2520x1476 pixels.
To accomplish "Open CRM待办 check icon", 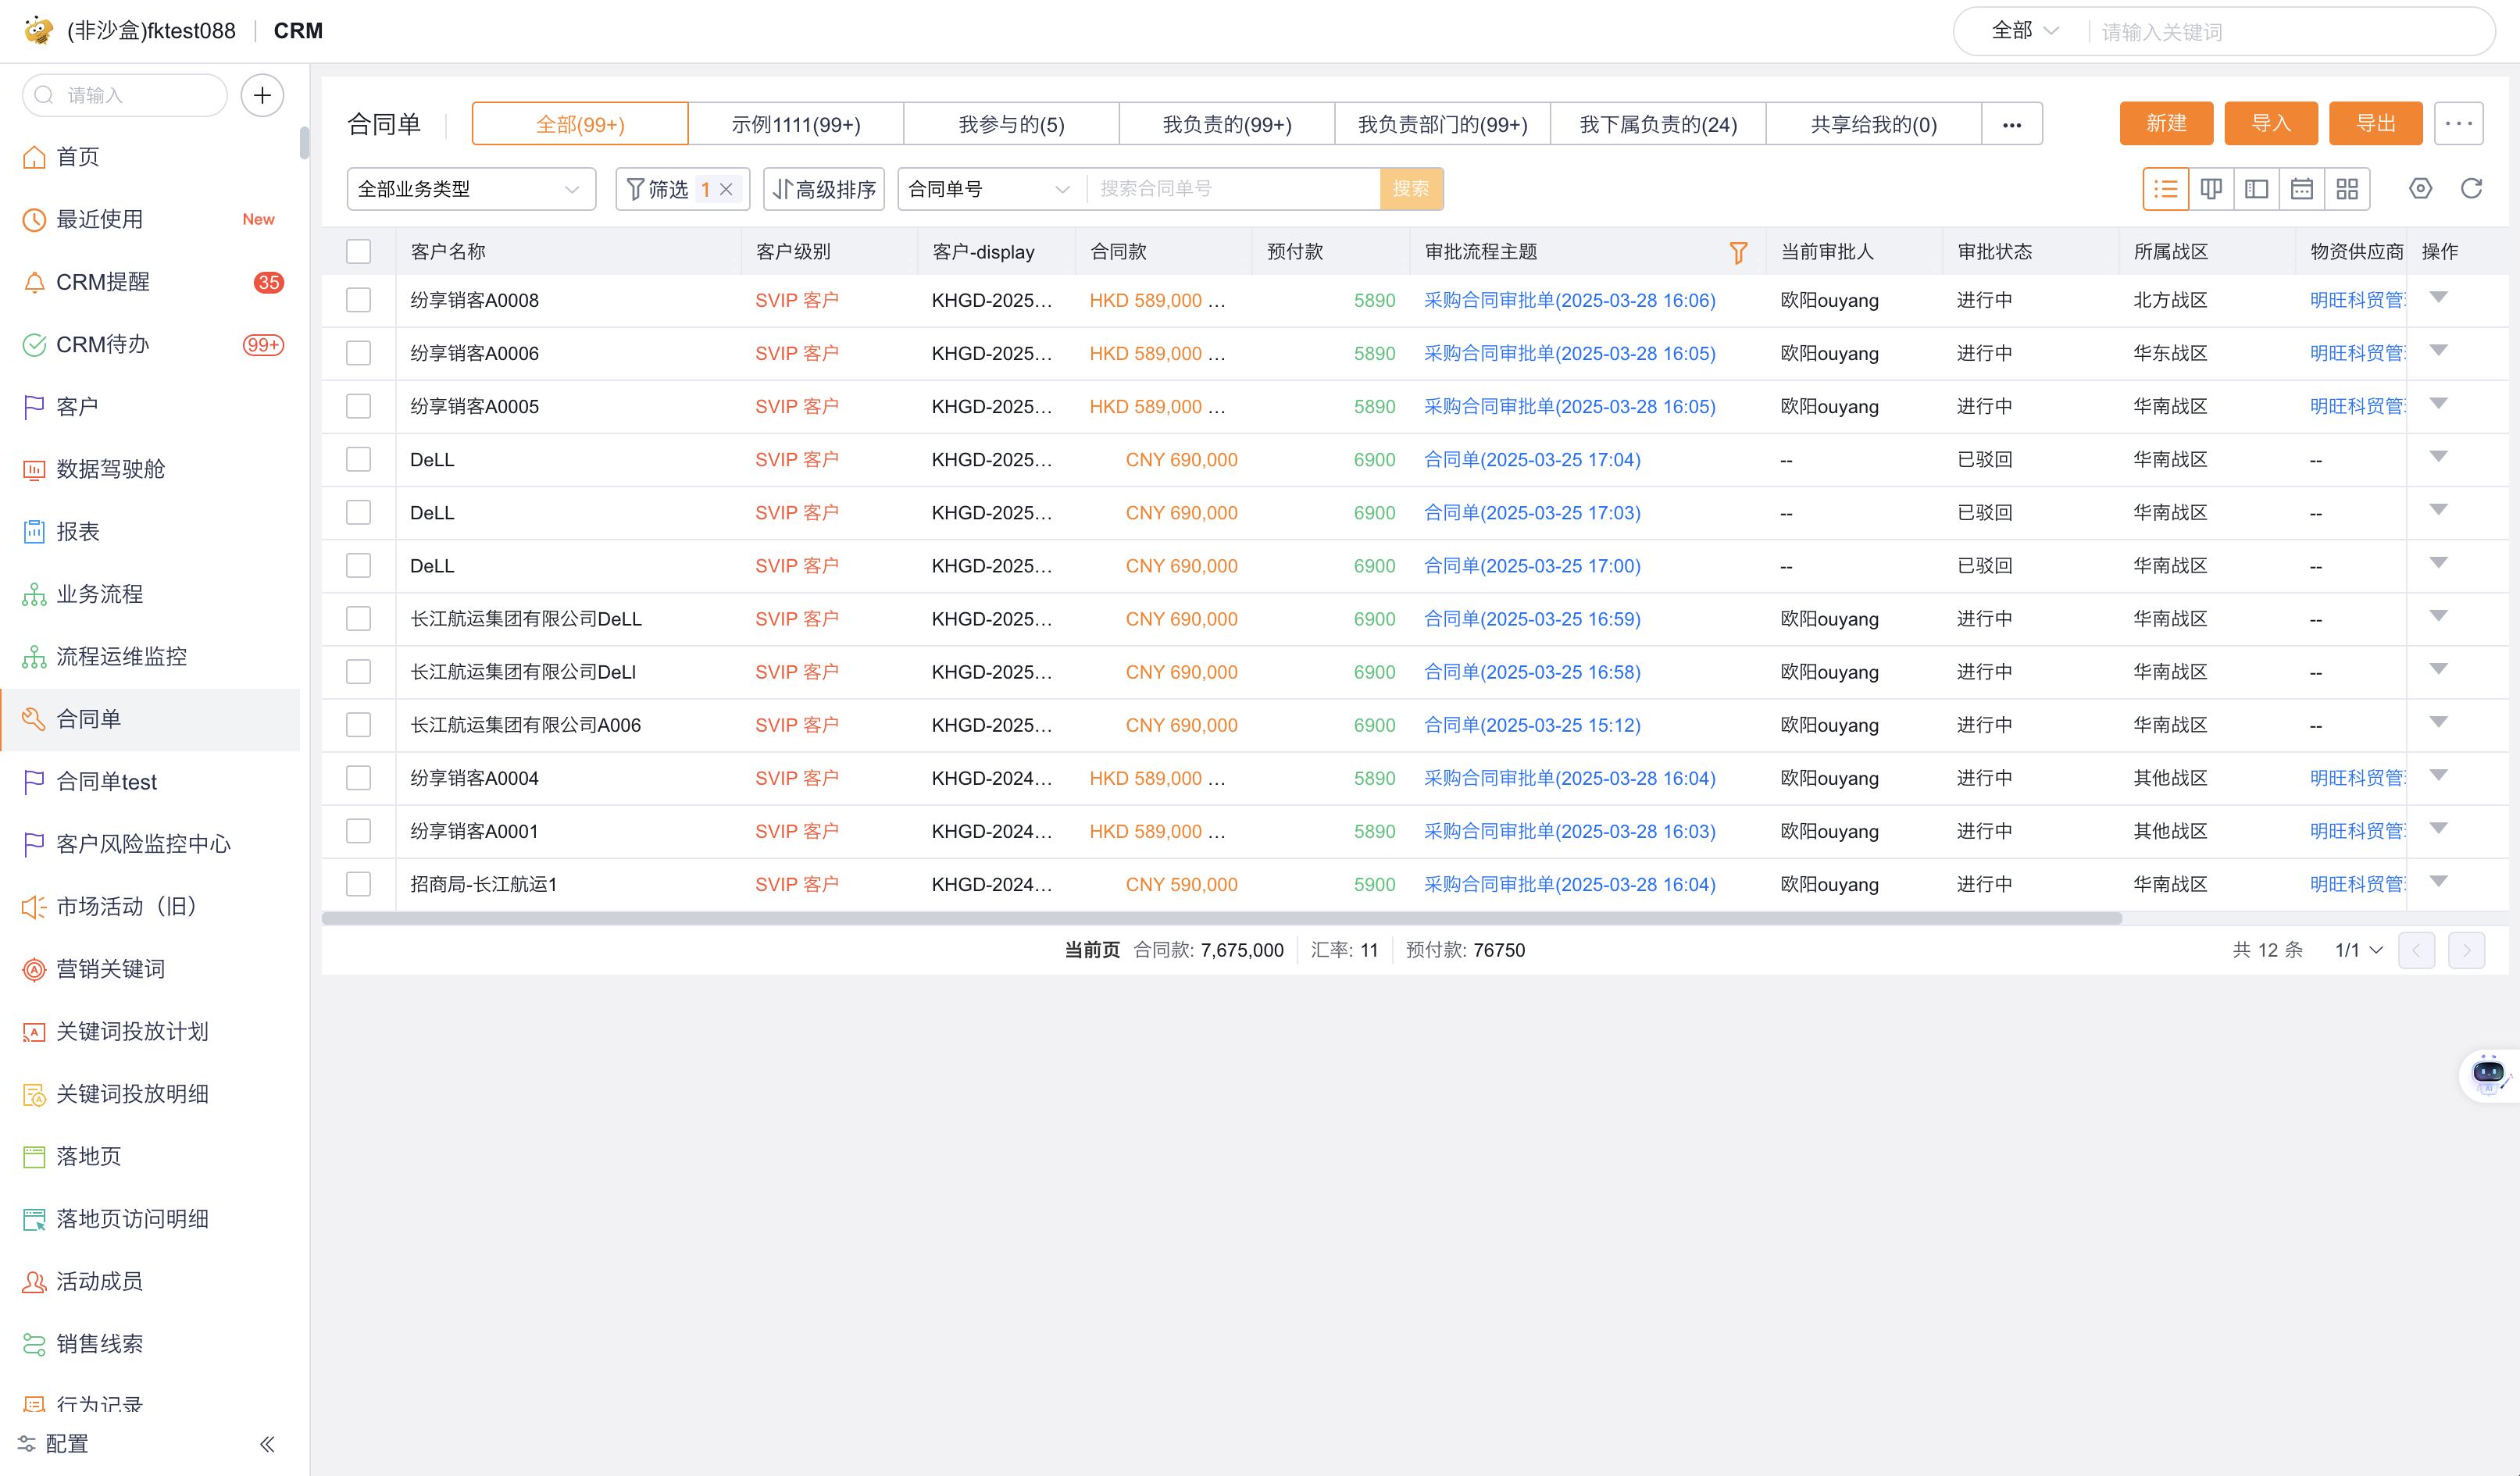I will click(34, 344).
